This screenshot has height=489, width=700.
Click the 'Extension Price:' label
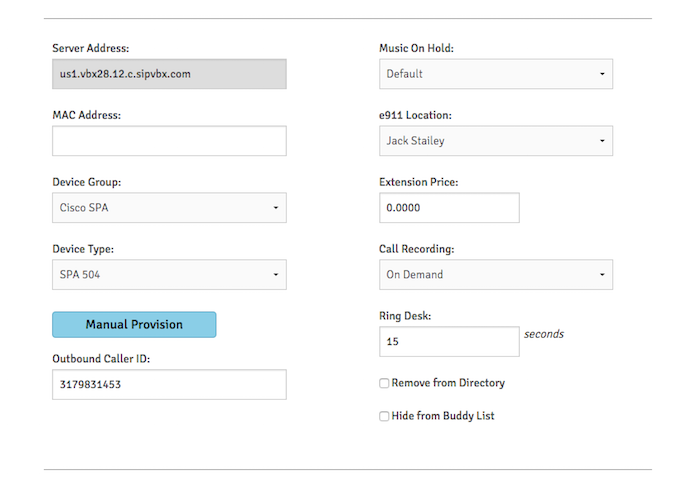[418, 182]
